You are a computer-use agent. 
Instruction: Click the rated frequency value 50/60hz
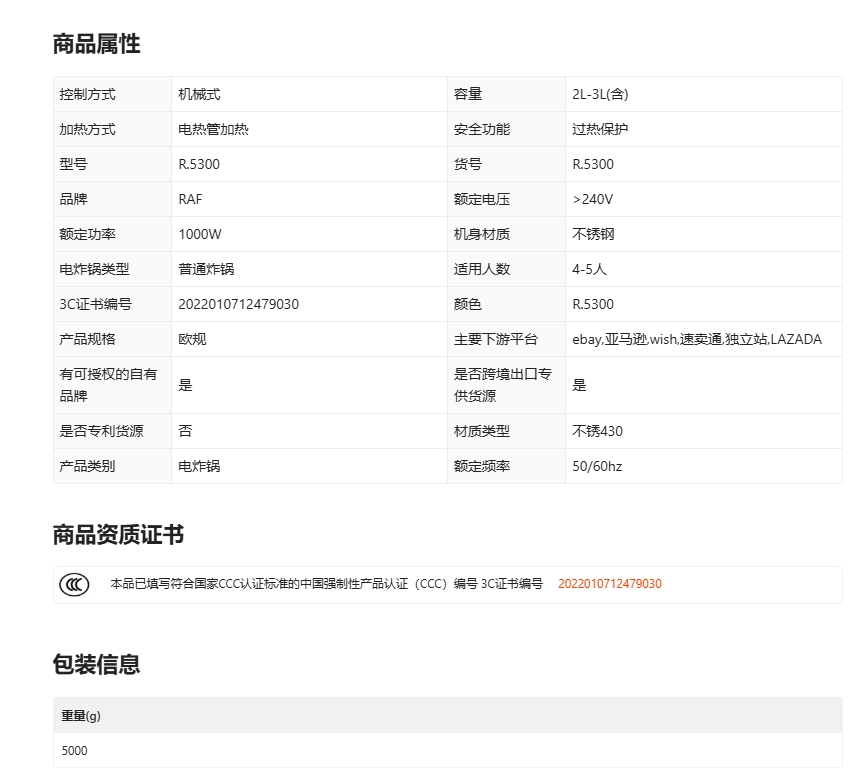[597, 466]
